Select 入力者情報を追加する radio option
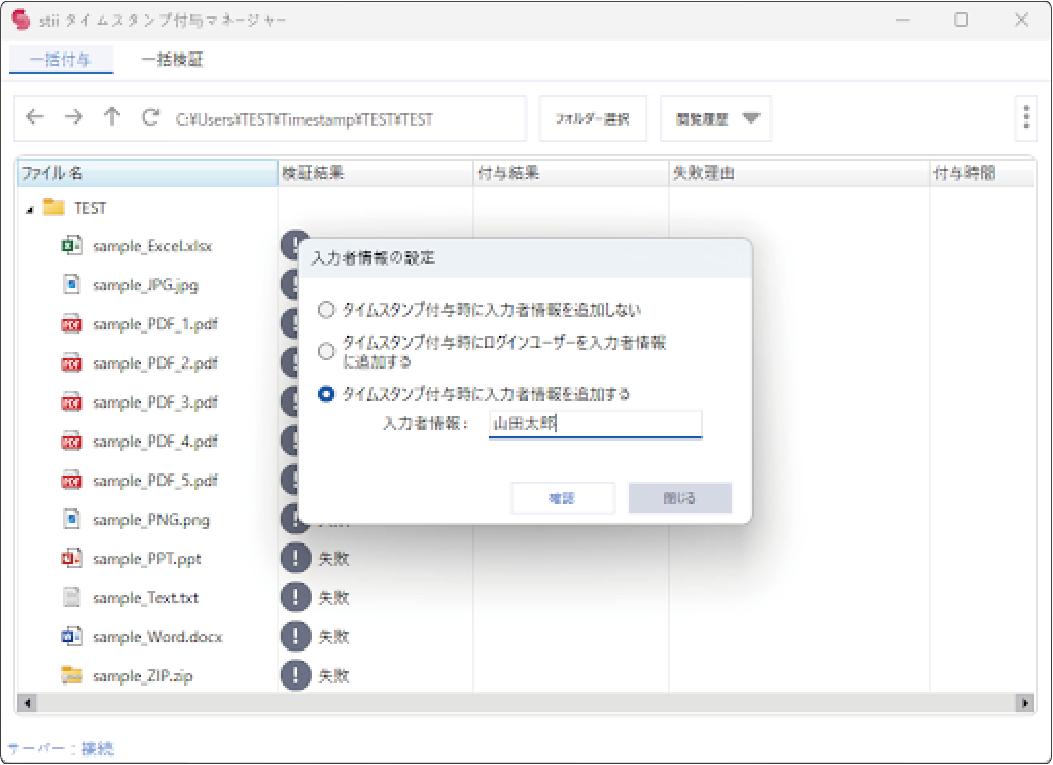Image resolution: width=1053 pixels, height=765 pixels. [x=326, y=394]
